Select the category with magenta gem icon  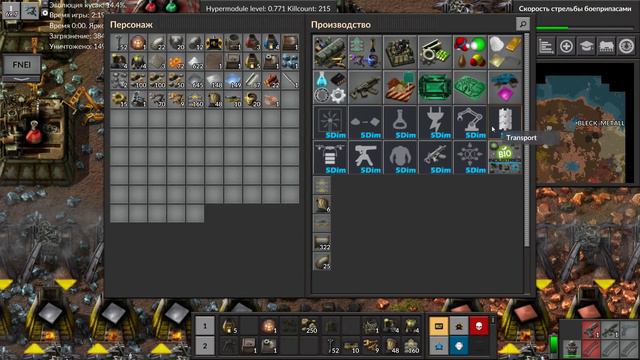coord(505,87)
